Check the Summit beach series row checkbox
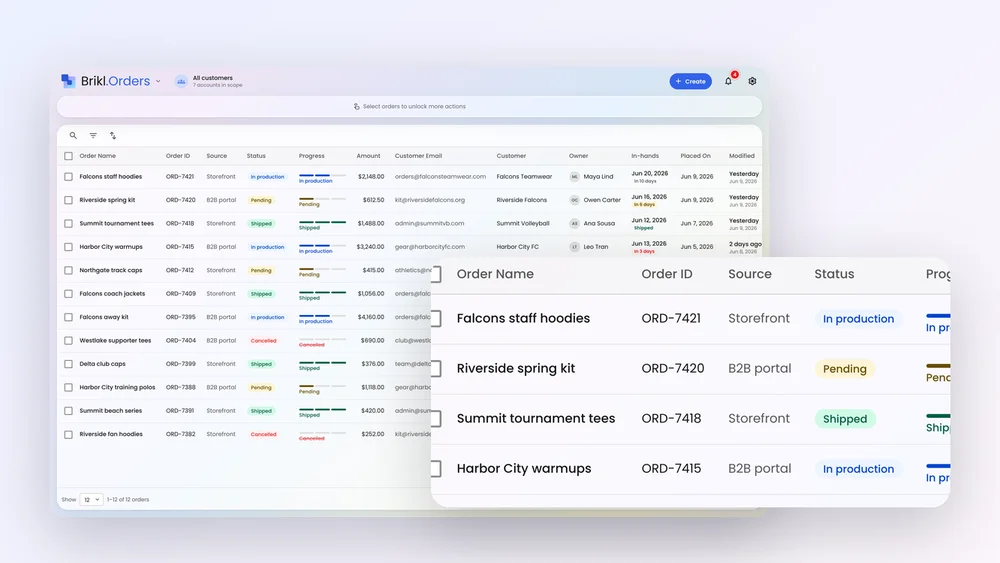This screenshot has width=1000, height=563. (68, 411)
